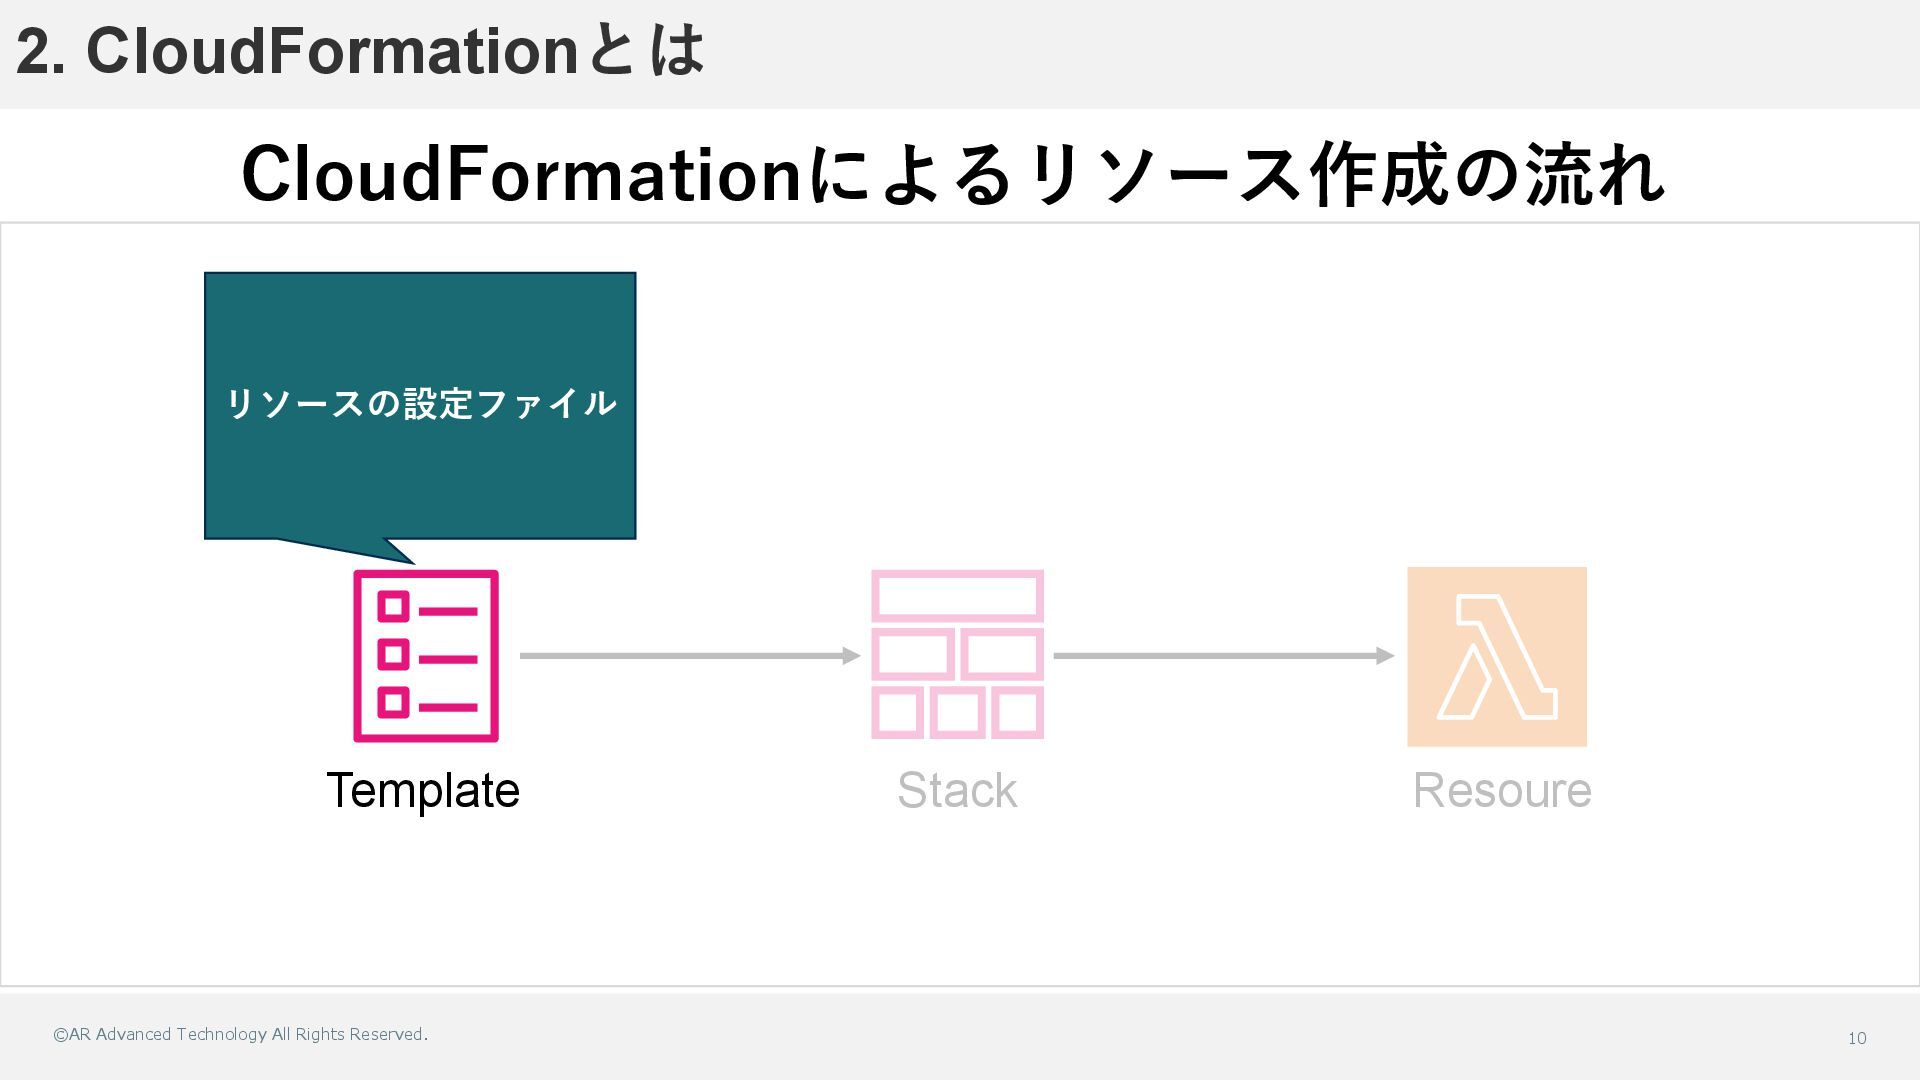Click the arrow from Stack to Resource
1920x1080 pixels.
coord(1223,656)
